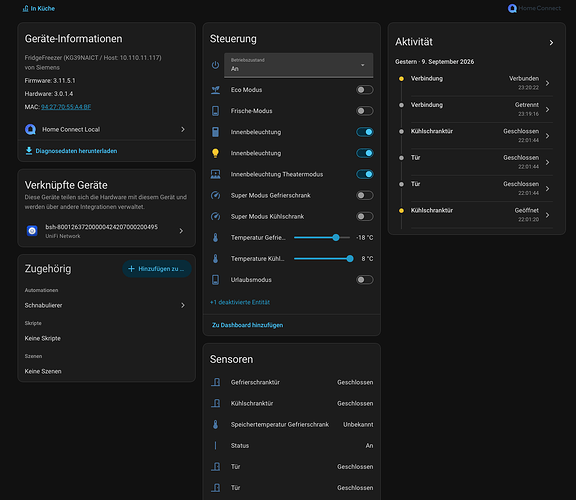The height and width of the screenshot is (500, 576).
Task: Open the Kühlschranktür sensor row
Action: tap(292, 403)
